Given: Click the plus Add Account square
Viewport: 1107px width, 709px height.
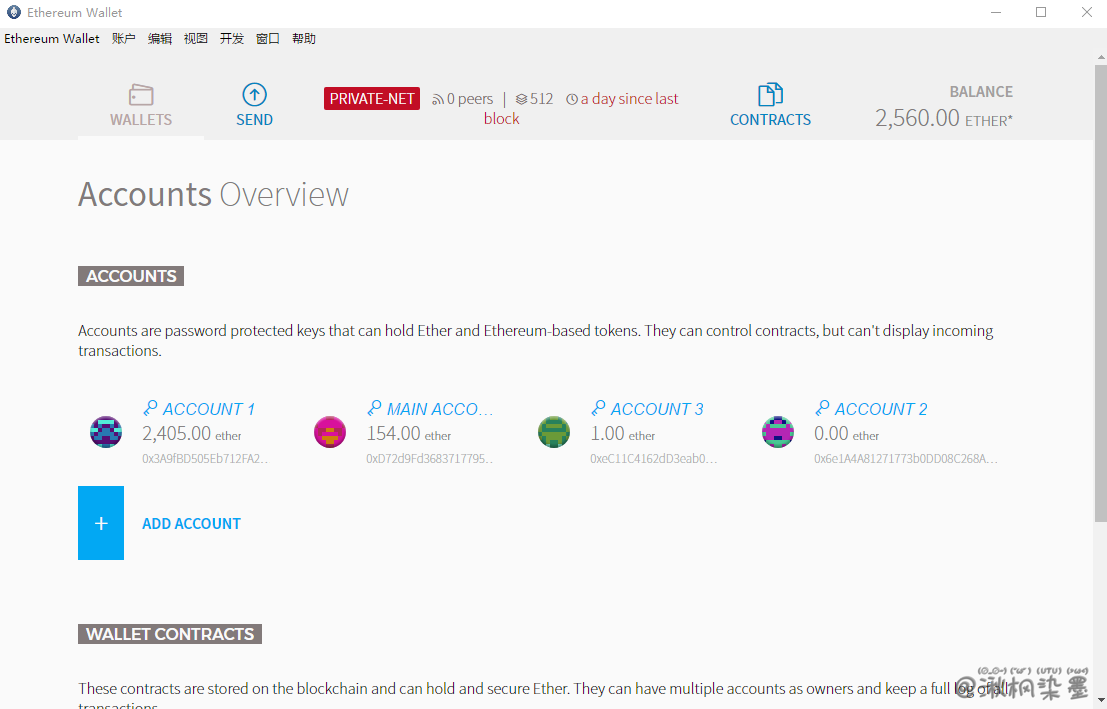Looking at the screenshot, I should coord(101,523).
